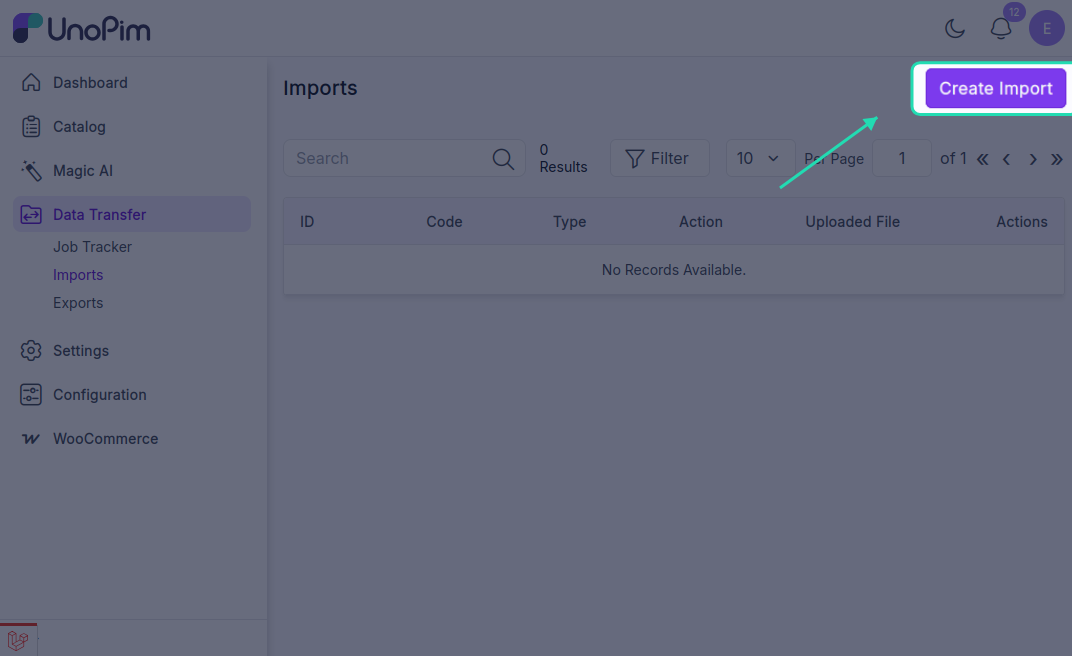1072x656 pixels.
Task: Click the Action column header
Action: [701, 221]
